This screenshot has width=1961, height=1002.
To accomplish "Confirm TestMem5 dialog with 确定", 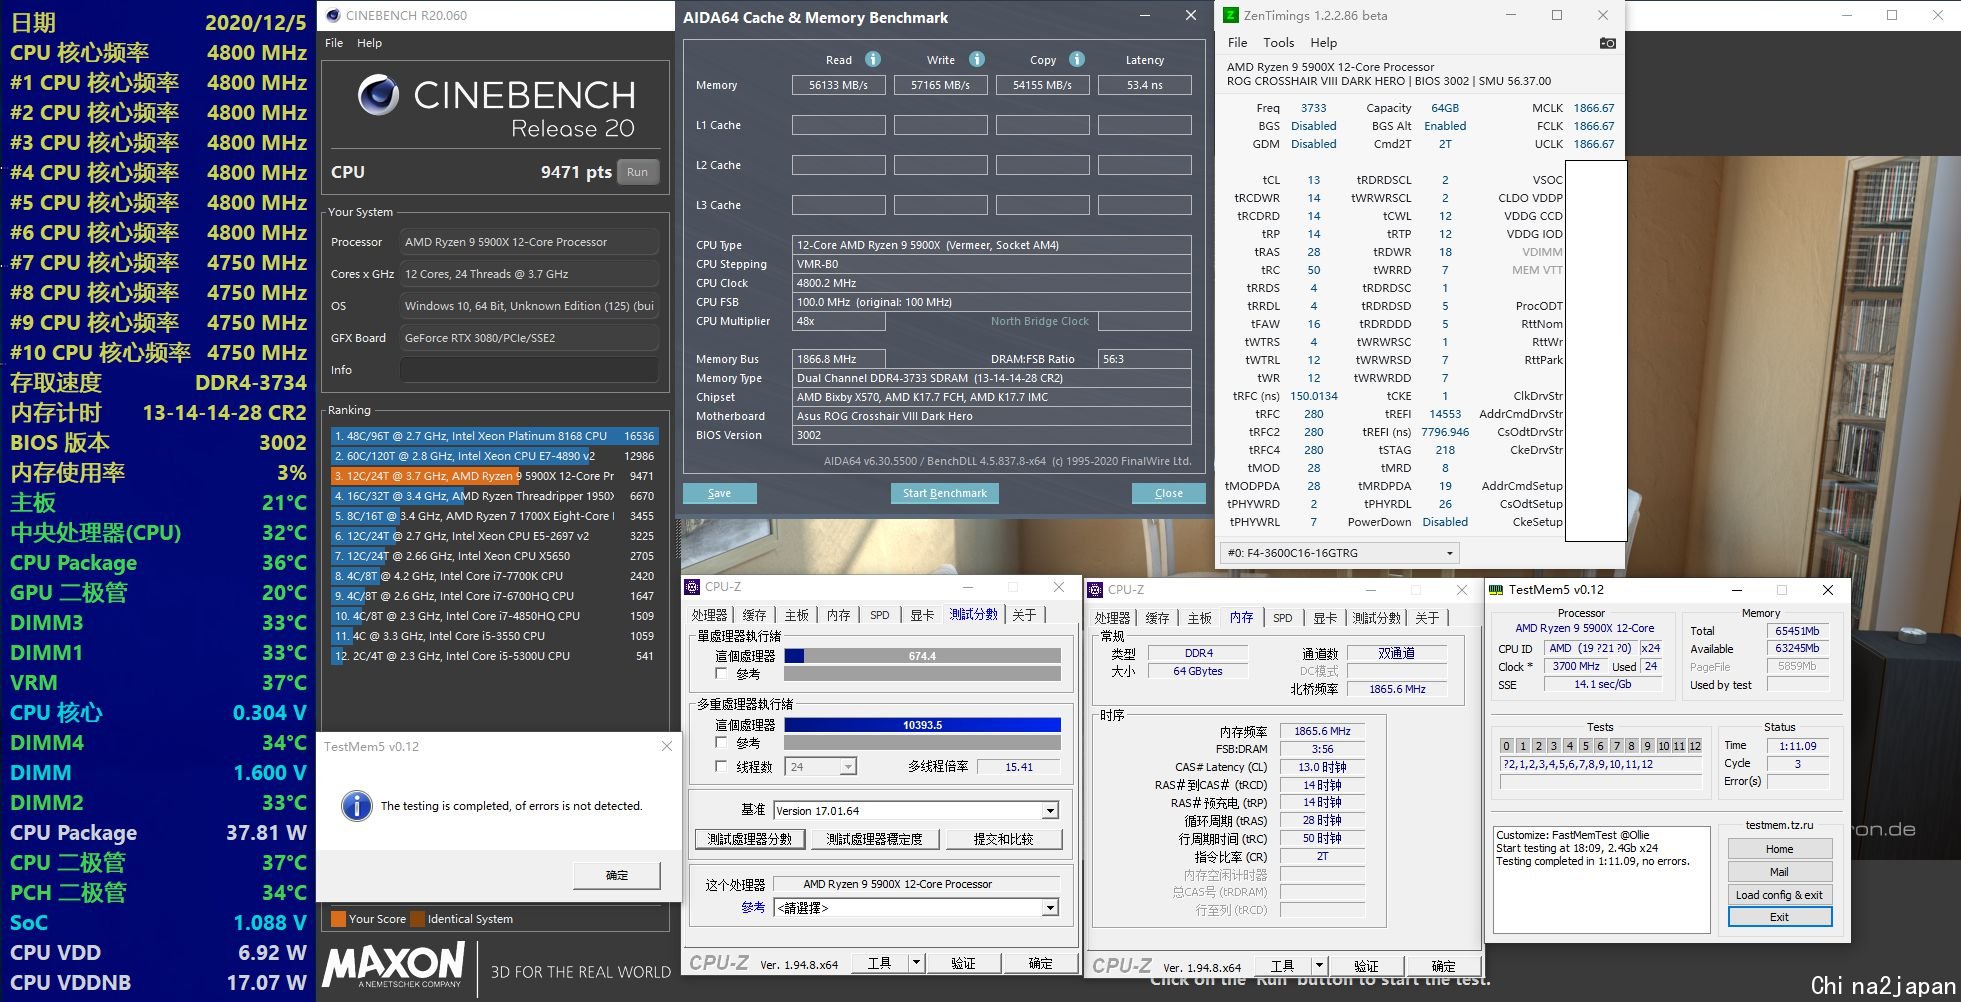I will pos(617,875).
